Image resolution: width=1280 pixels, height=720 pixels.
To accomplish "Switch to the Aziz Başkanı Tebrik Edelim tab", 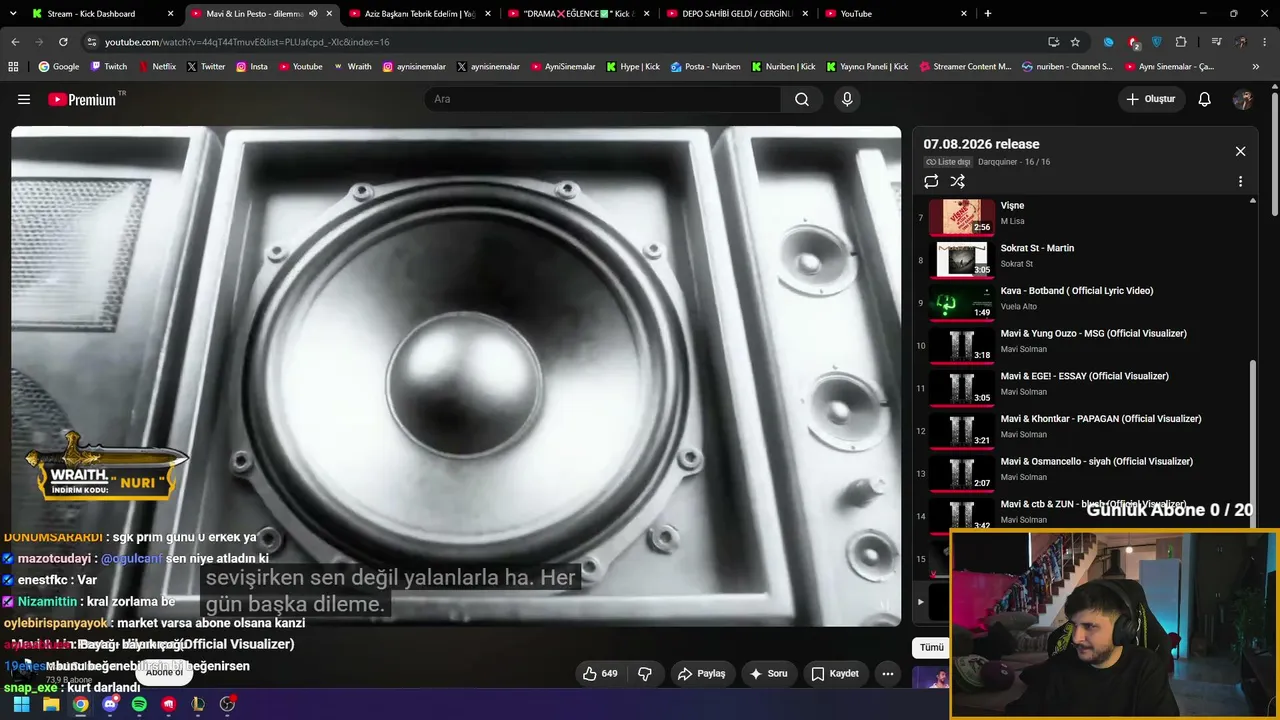I will 419,14.
